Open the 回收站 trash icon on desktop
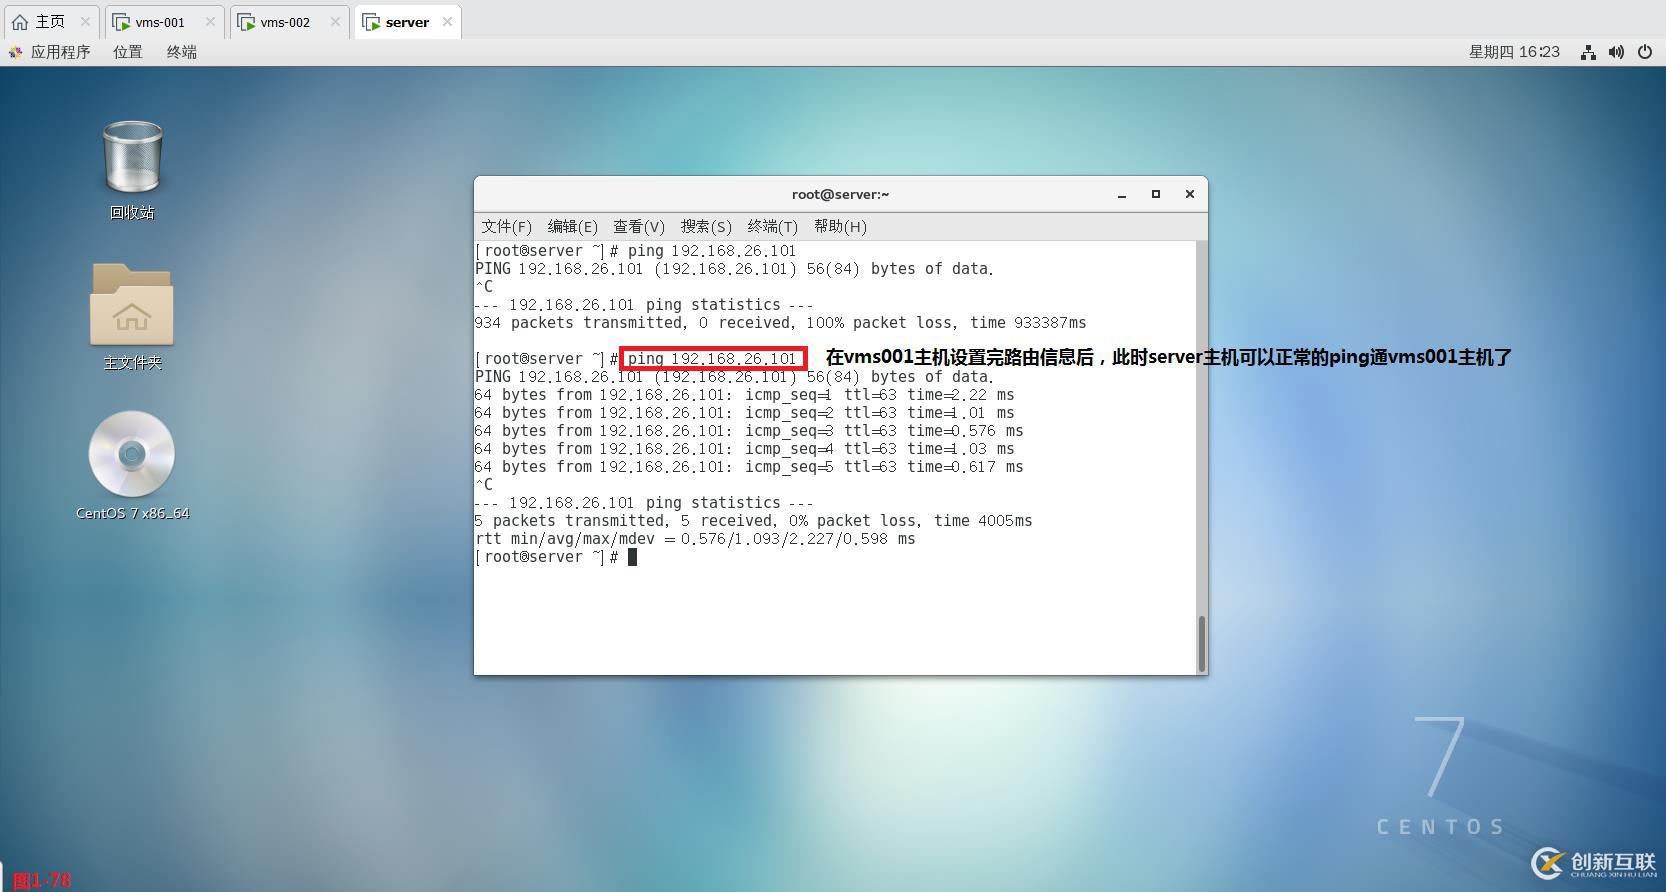 coord(132,157)
